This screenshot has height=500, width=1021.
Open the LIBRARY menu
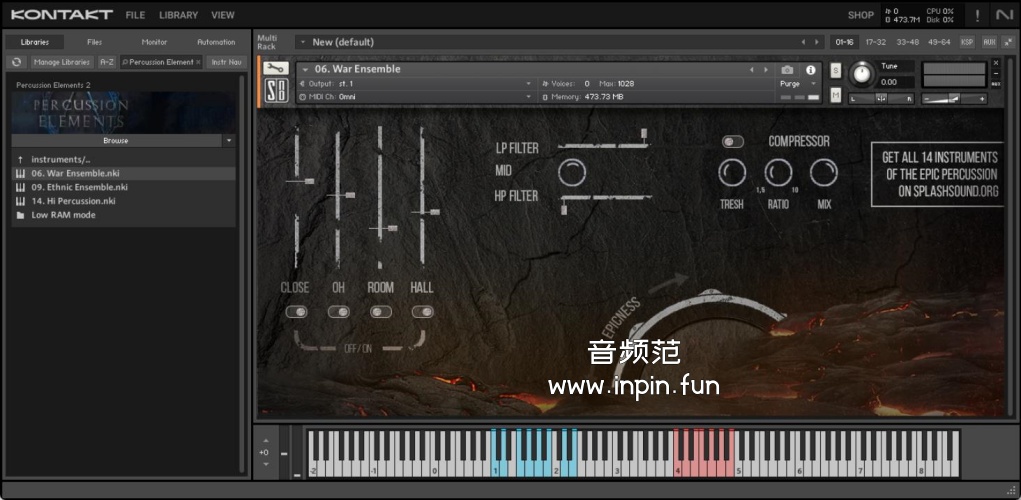178,15
